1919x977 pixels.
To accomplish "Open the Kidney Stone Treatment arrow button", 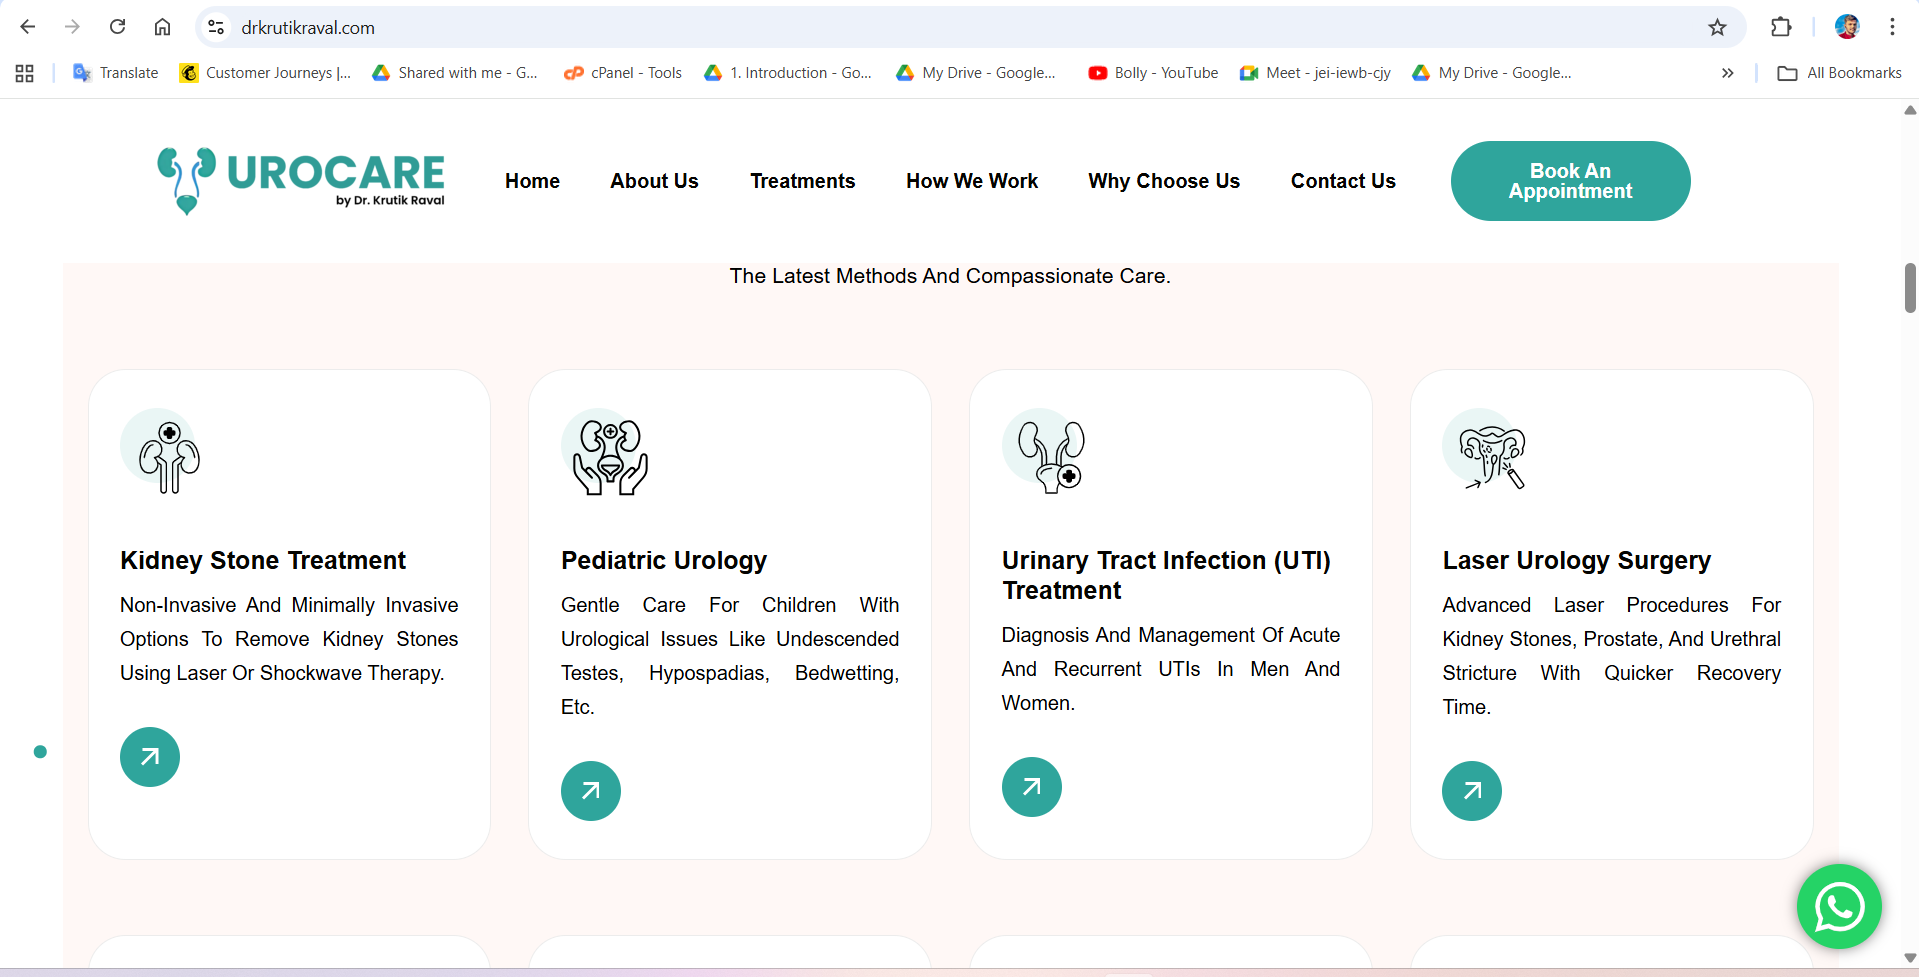I will click(x=150, y=757).
